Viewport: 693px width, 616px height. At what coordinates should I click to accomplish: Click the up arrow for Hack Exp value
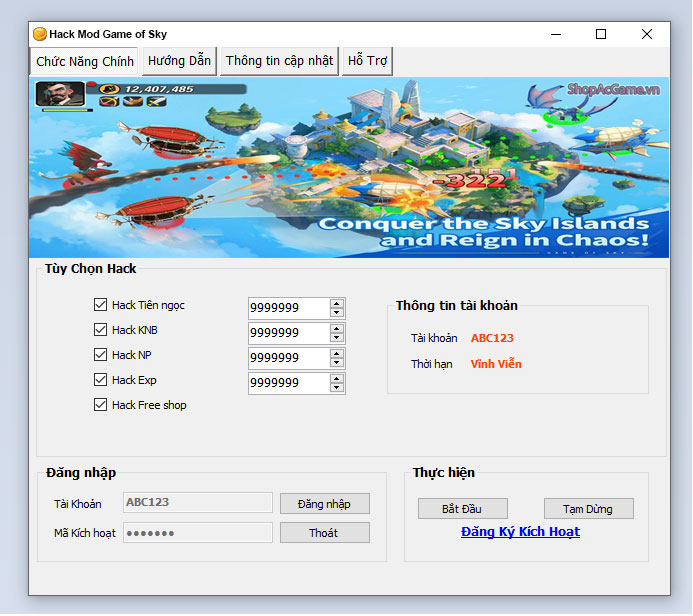click(337, 379)
